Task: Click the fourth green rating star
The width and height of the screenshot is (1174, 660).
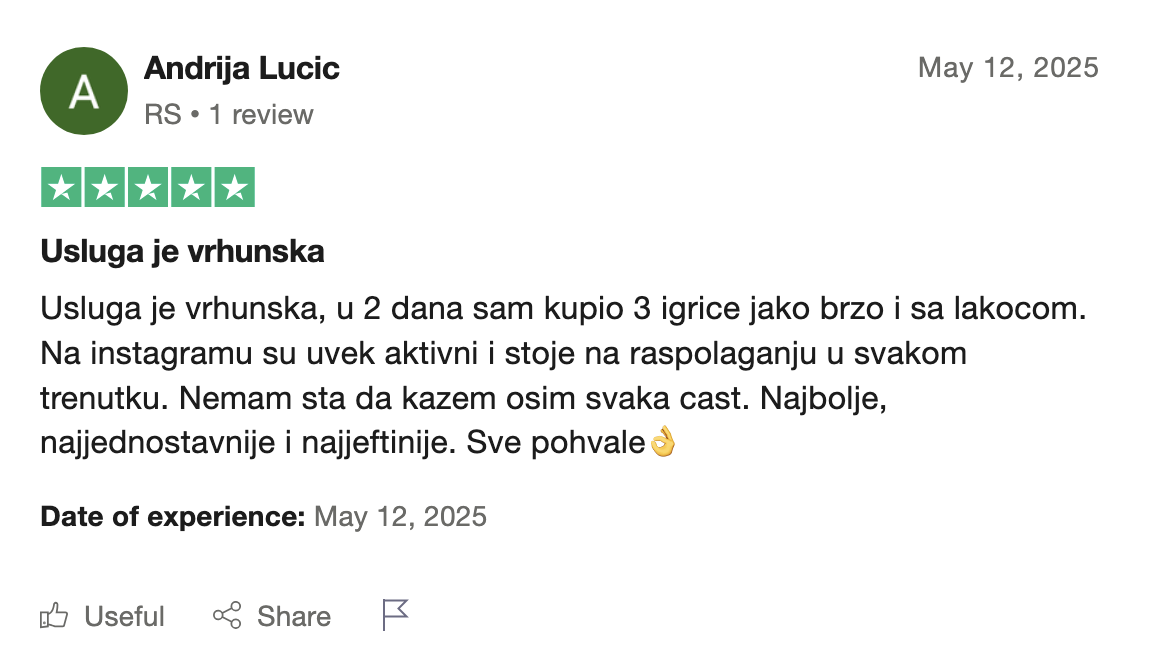Action: tap(191, 188)
